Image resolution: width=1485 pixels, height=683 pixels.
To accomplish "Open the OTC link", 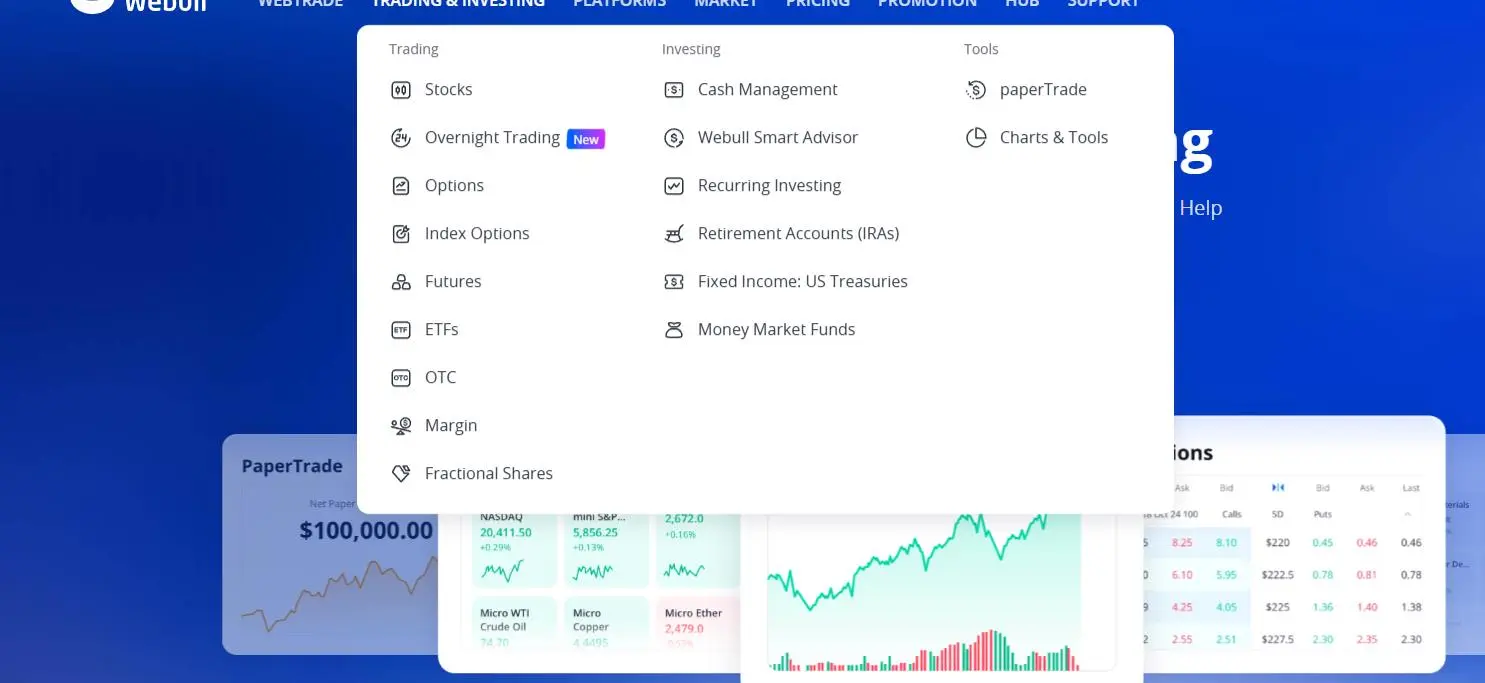I will 440,378.
